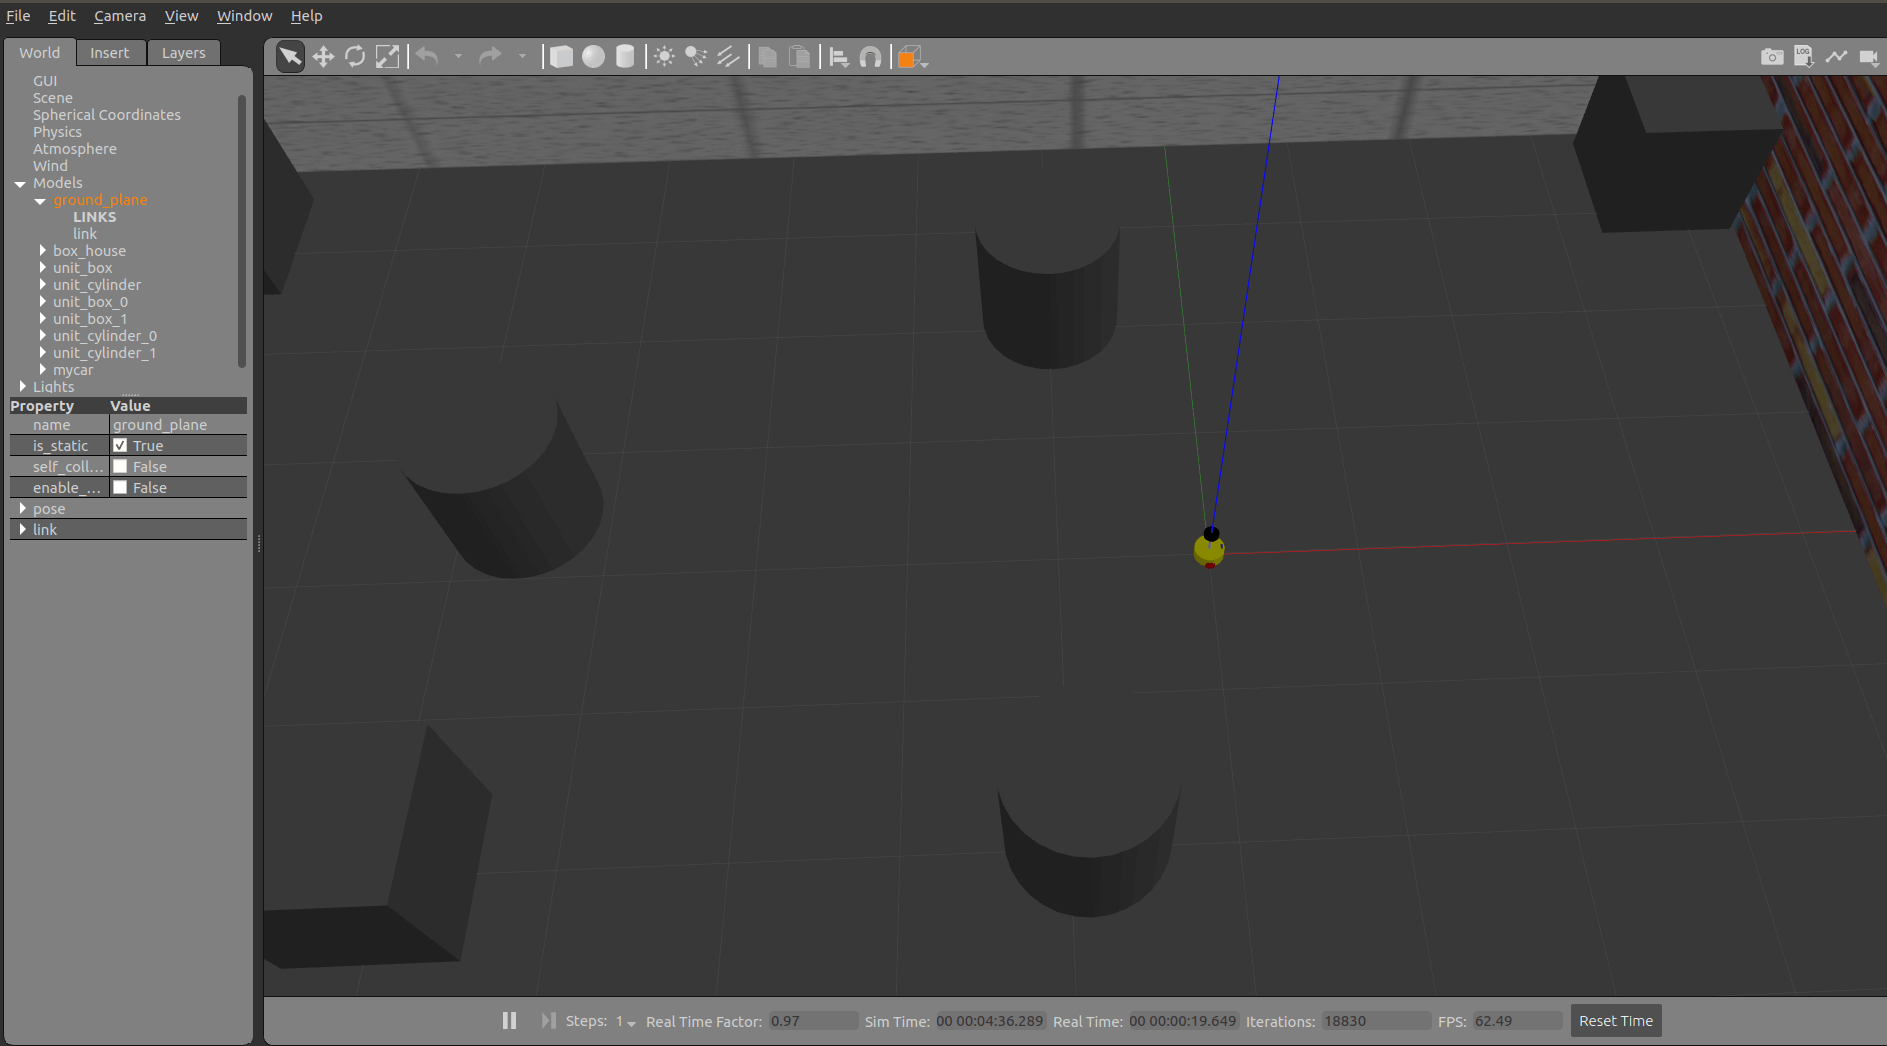Expand the unit_cylinder_0 model
Viewport: 1887px width, 1046px height.
(43, 336)
